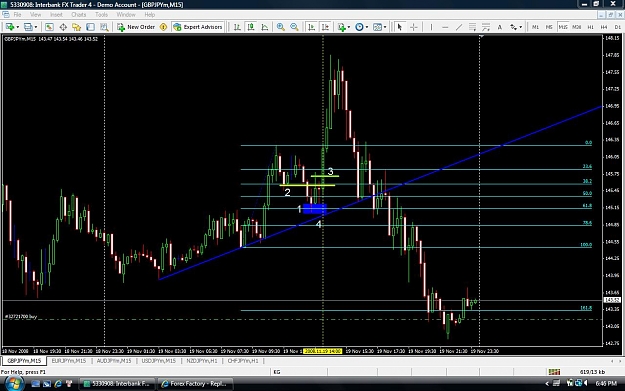This screenshot has height=391, width=625.
Task: Select the blue rectangle marked 1
Action: click(x=315, y=209)
